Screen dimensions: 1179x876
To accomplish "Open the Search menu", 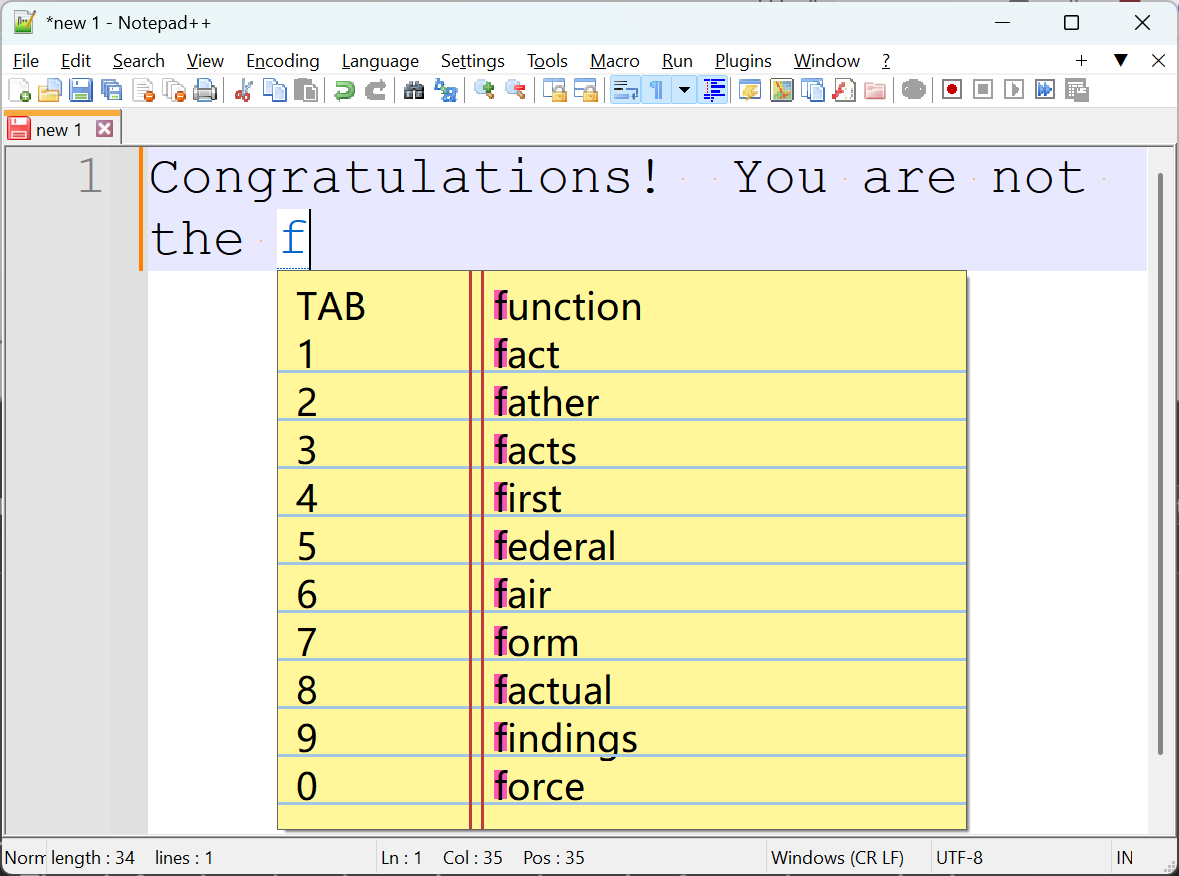I will [138, 61].
